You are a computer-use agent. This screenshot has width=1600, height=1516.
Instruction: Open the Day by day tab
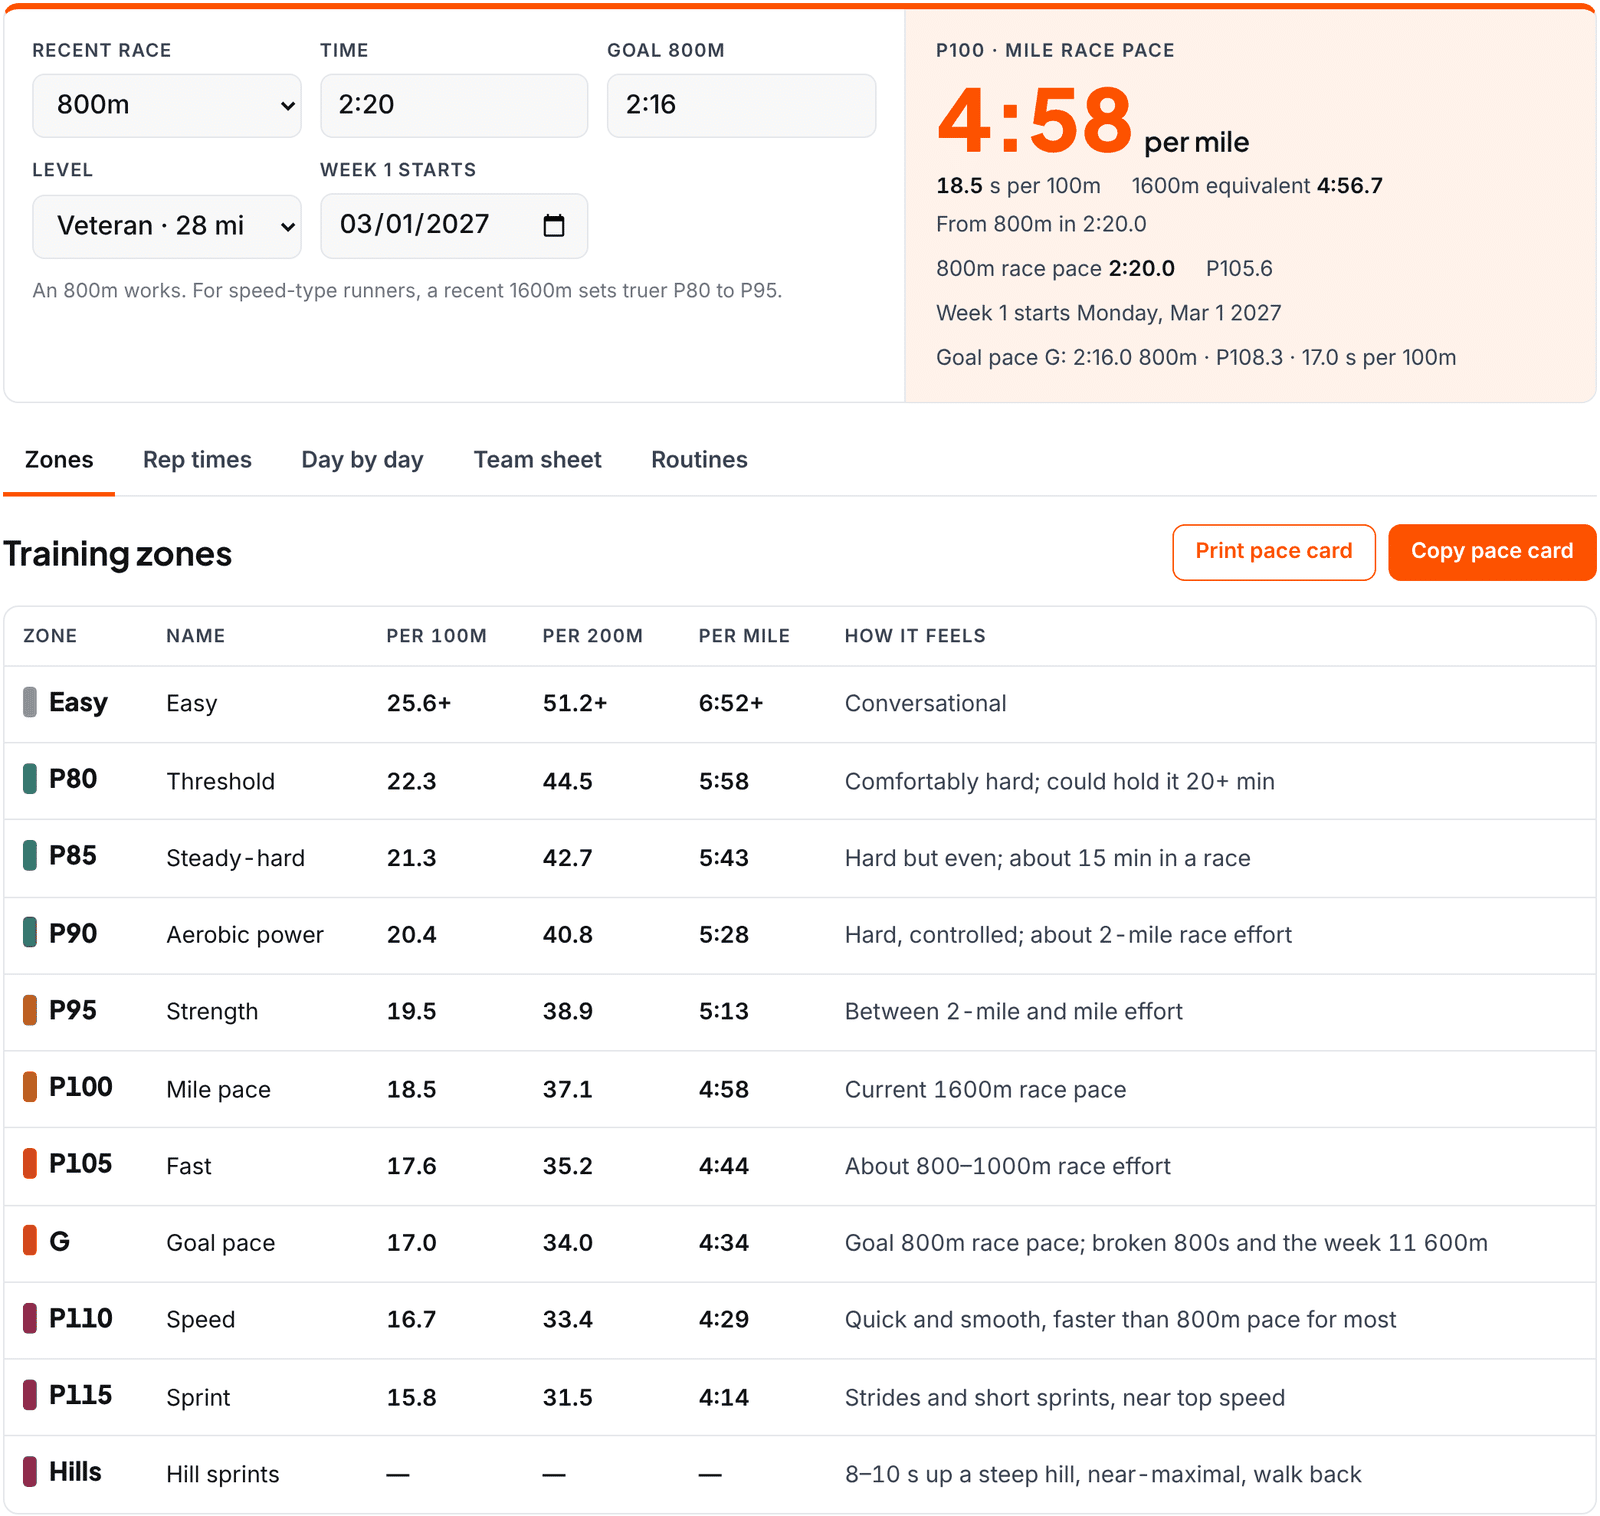(x=362, y=460)
